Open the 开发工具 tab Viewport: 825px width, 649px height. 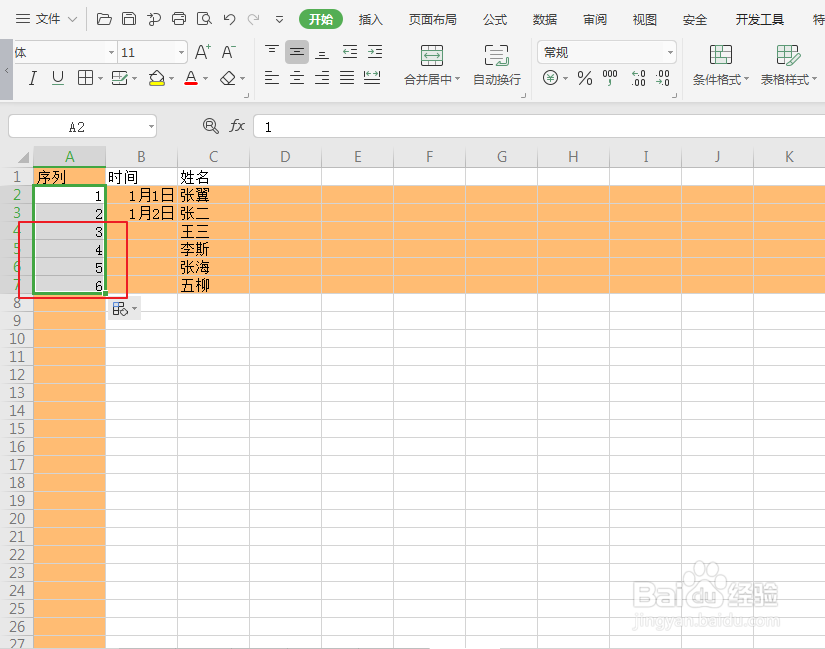pos(759,20)
